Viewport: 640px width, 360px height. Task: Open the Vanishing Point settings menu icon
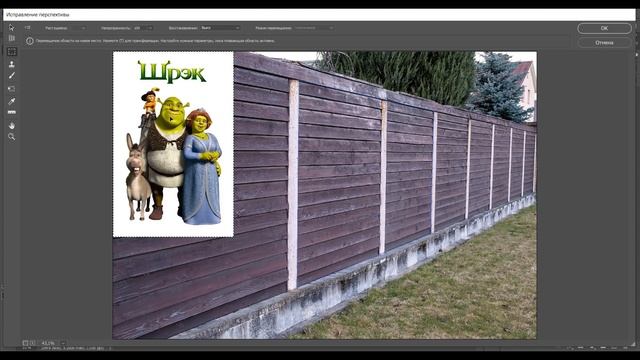click(27, 27)
